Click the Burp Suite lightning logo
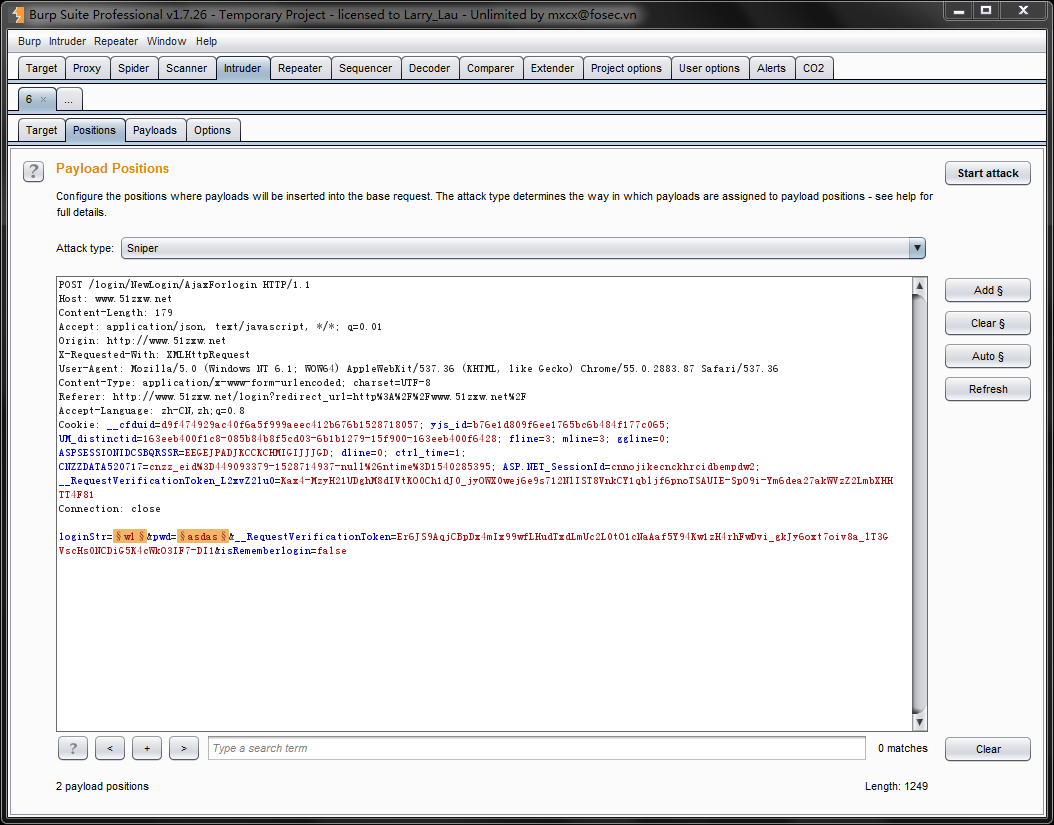The width and height of the screenshot is (1054, 825). (x=17, y=14)
